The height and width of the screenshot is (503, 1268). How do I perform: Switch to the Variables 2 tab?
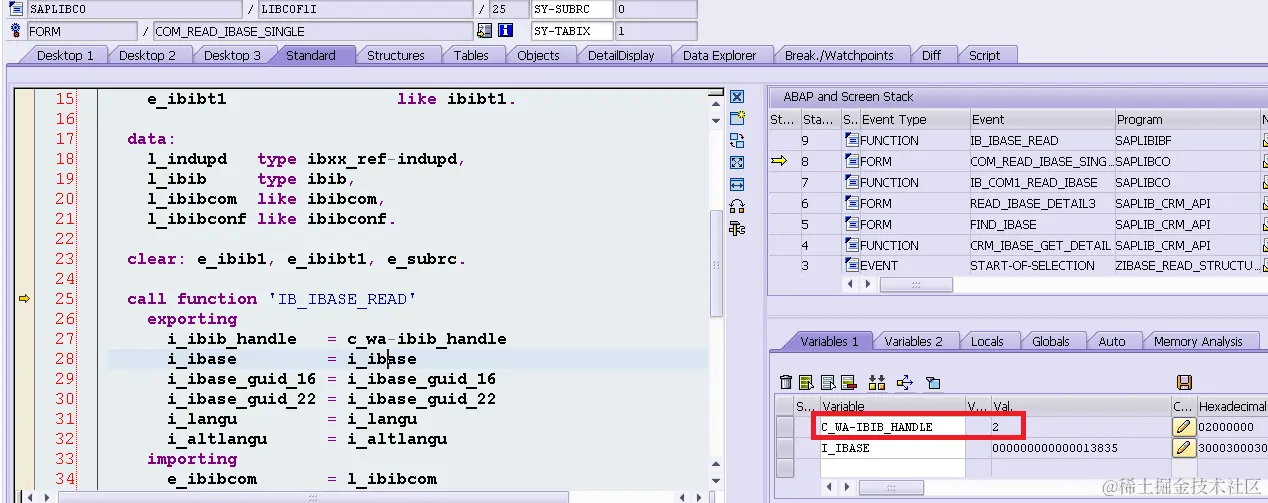pyautogui.click(x=913, y=342)
